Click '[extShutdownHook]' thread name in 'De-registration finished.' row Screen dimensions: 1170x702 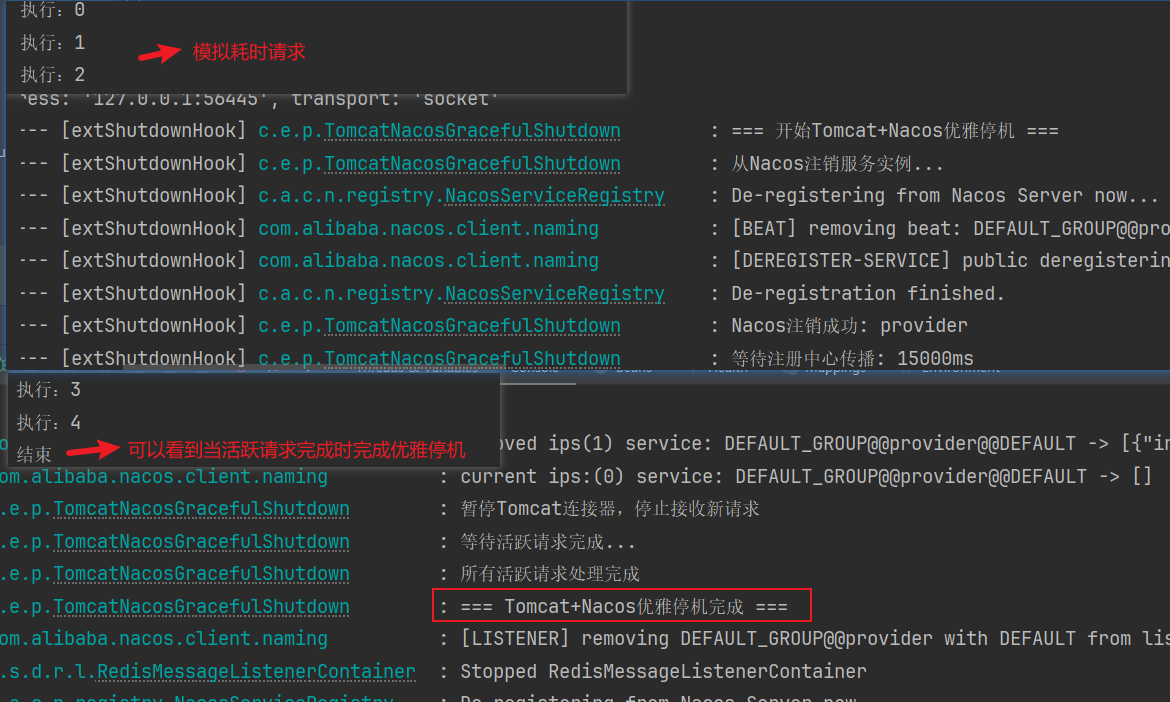pyautogui.click(x=154, y=294)
